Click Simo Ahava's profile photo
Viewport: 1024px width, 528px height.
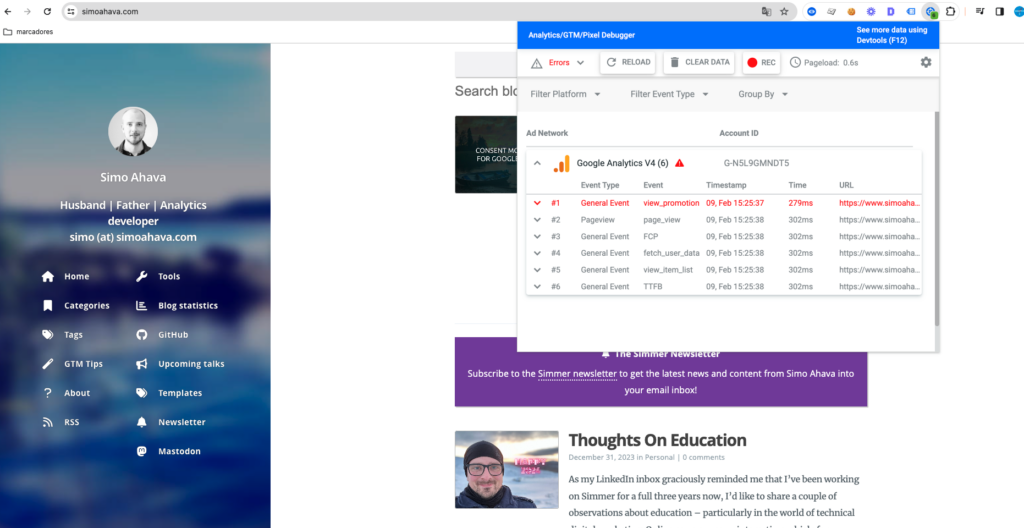[x=133, y=131]
